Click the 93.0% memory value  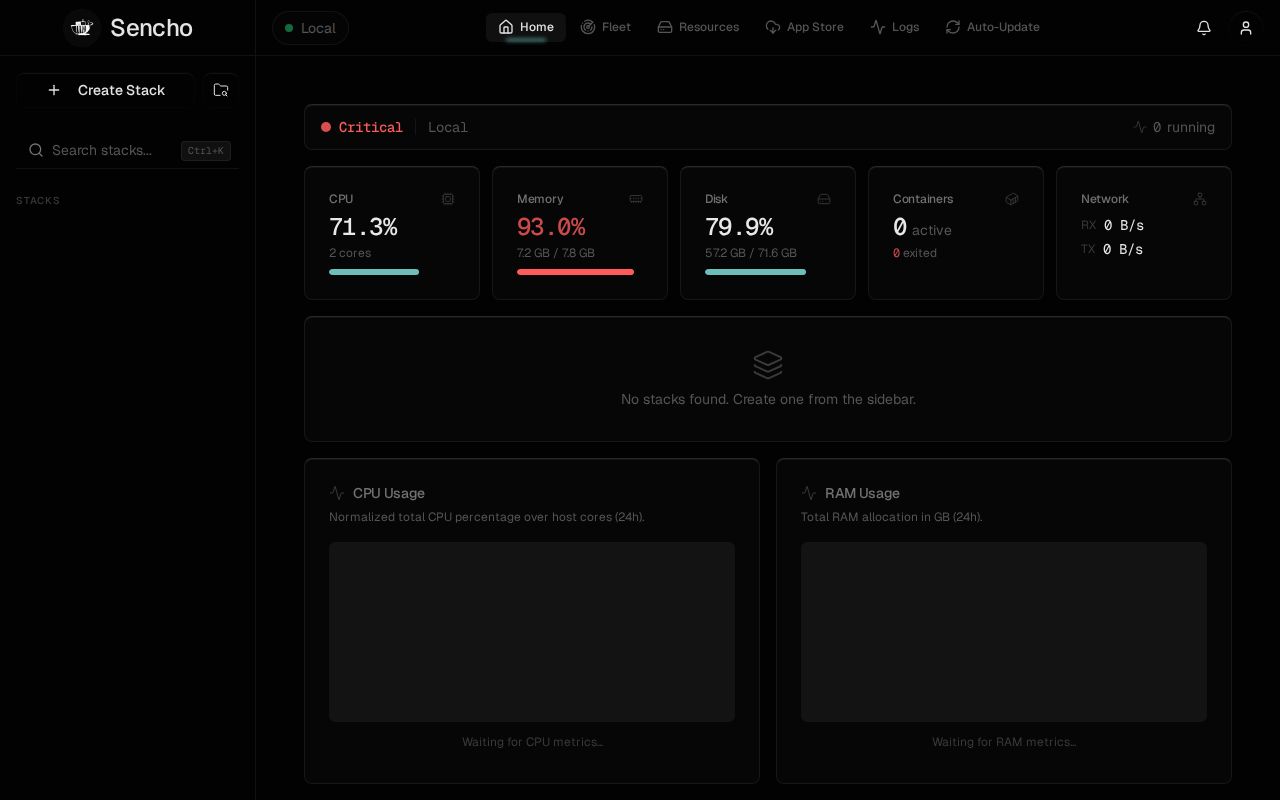551,227
